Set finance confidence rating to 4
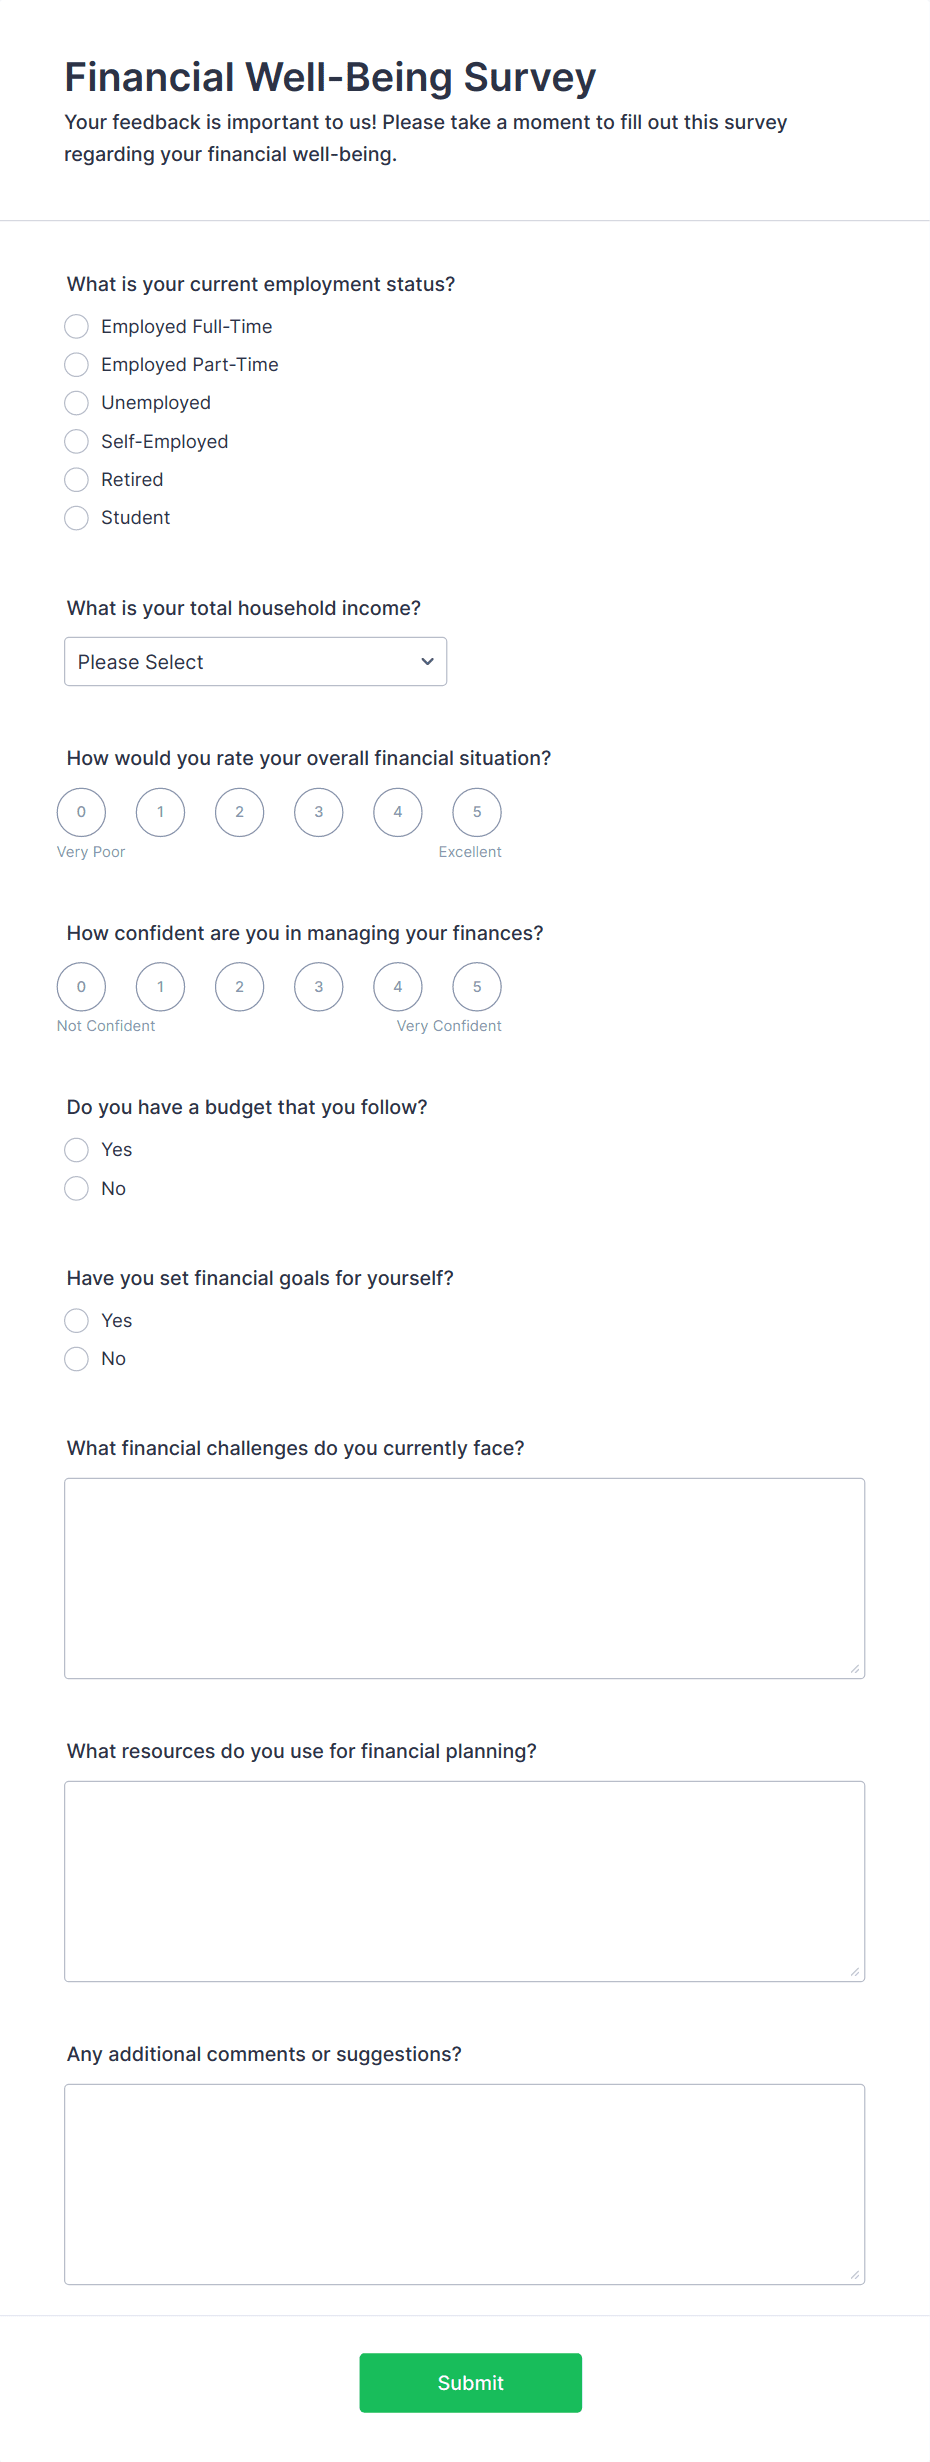This screenshot has height=2462, width=930. (x=398, y=987)
